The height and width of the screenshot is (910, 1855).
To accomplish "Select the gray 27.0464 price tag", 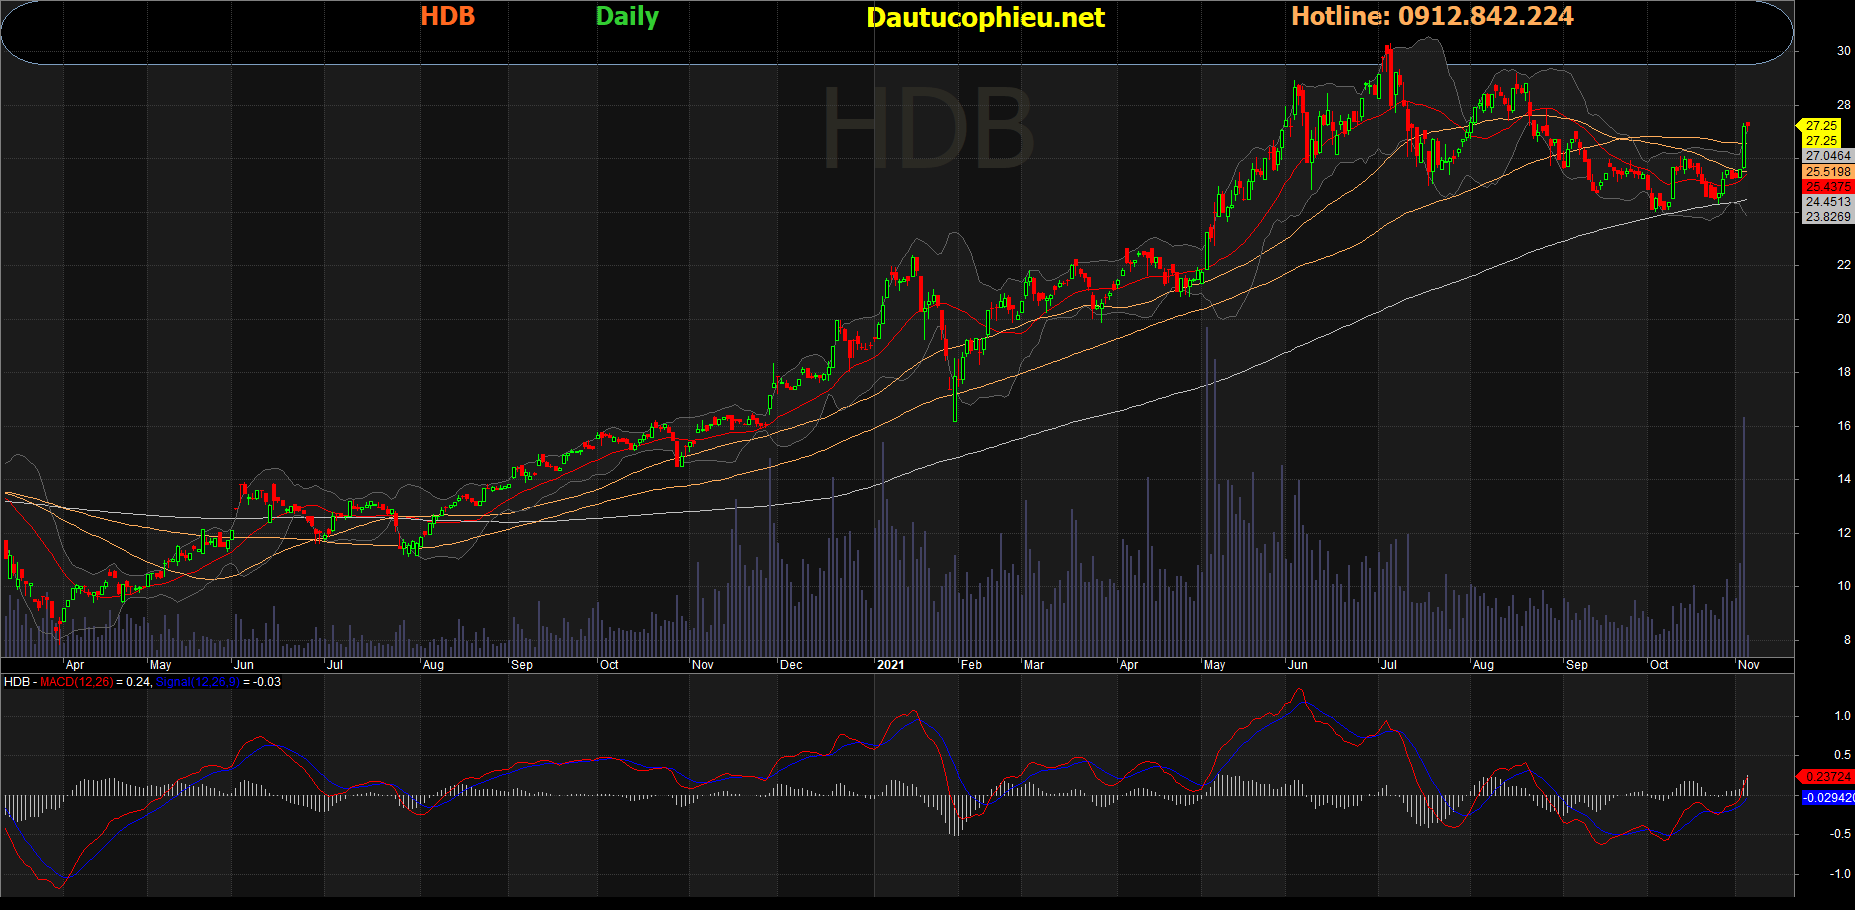I will (1827, 156).
